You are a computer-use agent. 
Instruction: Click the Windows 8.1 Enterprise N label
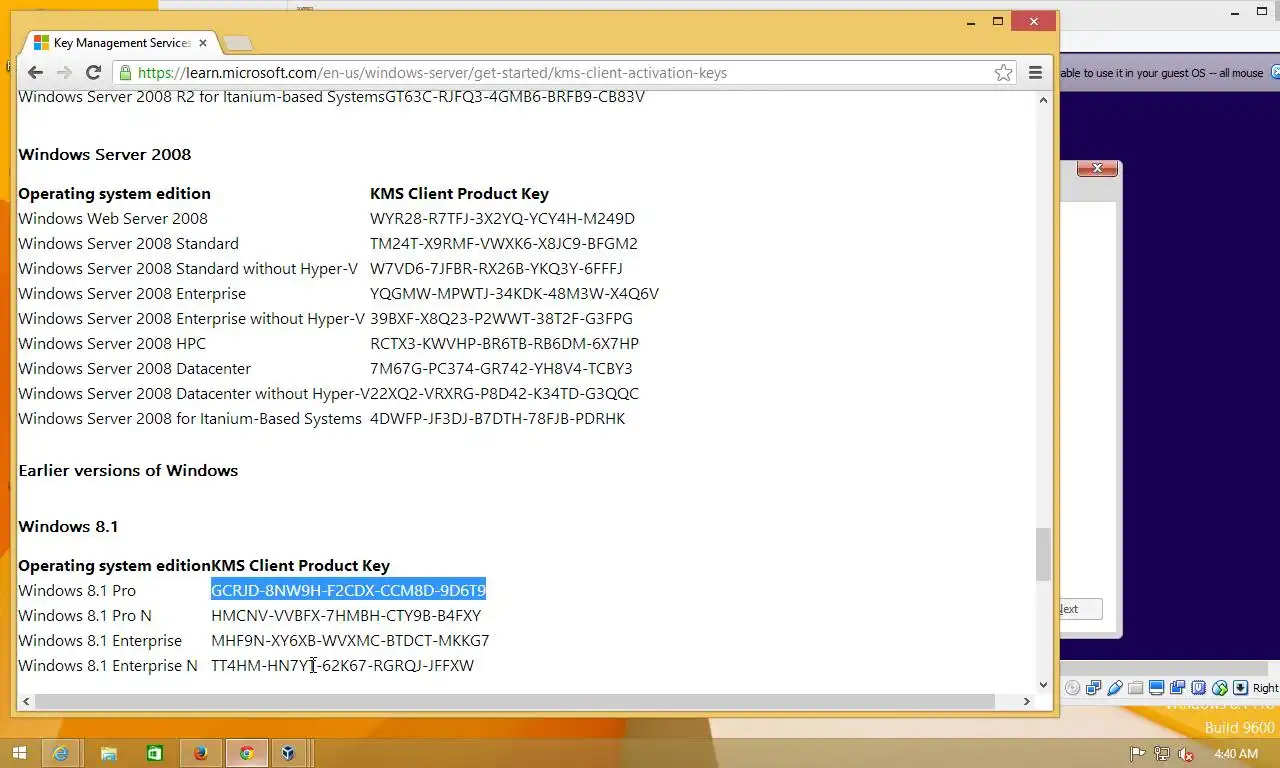coord(108,665)
